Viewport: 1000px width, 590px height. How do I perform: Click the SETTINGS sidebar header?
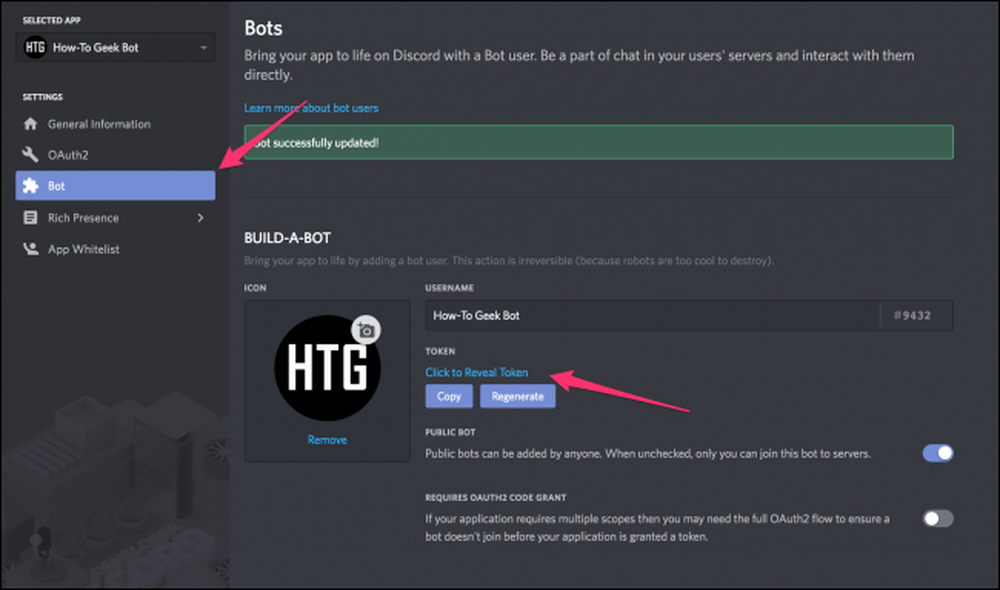[43, 97]
